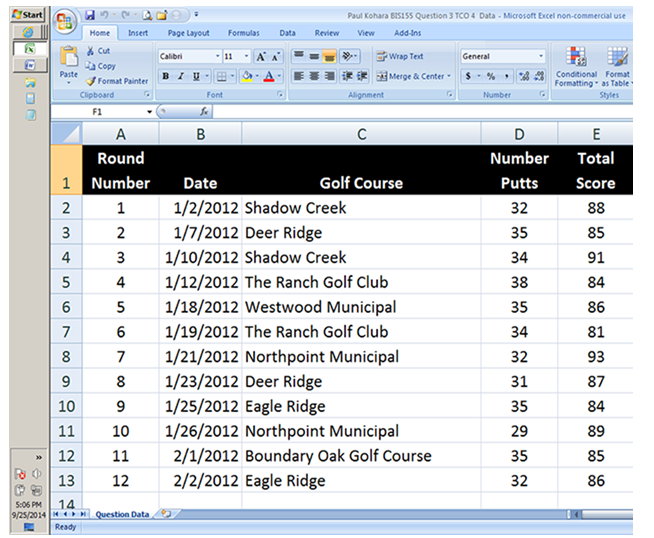The height and width of the screenshot is (538, 654).
Task: Toggle Bold formatting
Action: [x=166, y=76]
